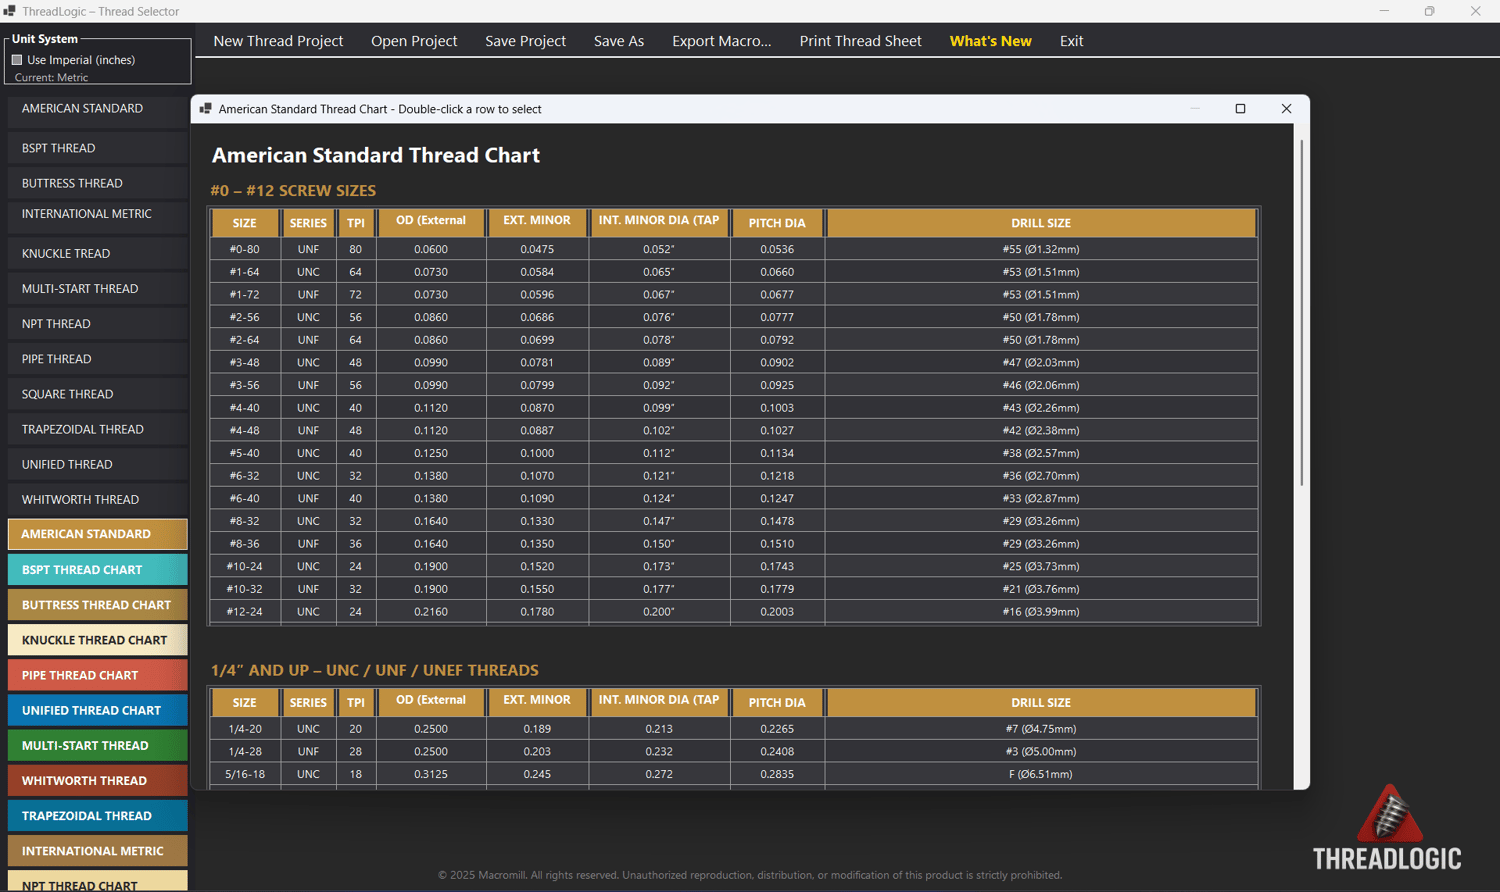Click the tan INTERNATIONAL METRIC chart button
The height and width of the screenshot is (892, 1500).
pos(98,850)
